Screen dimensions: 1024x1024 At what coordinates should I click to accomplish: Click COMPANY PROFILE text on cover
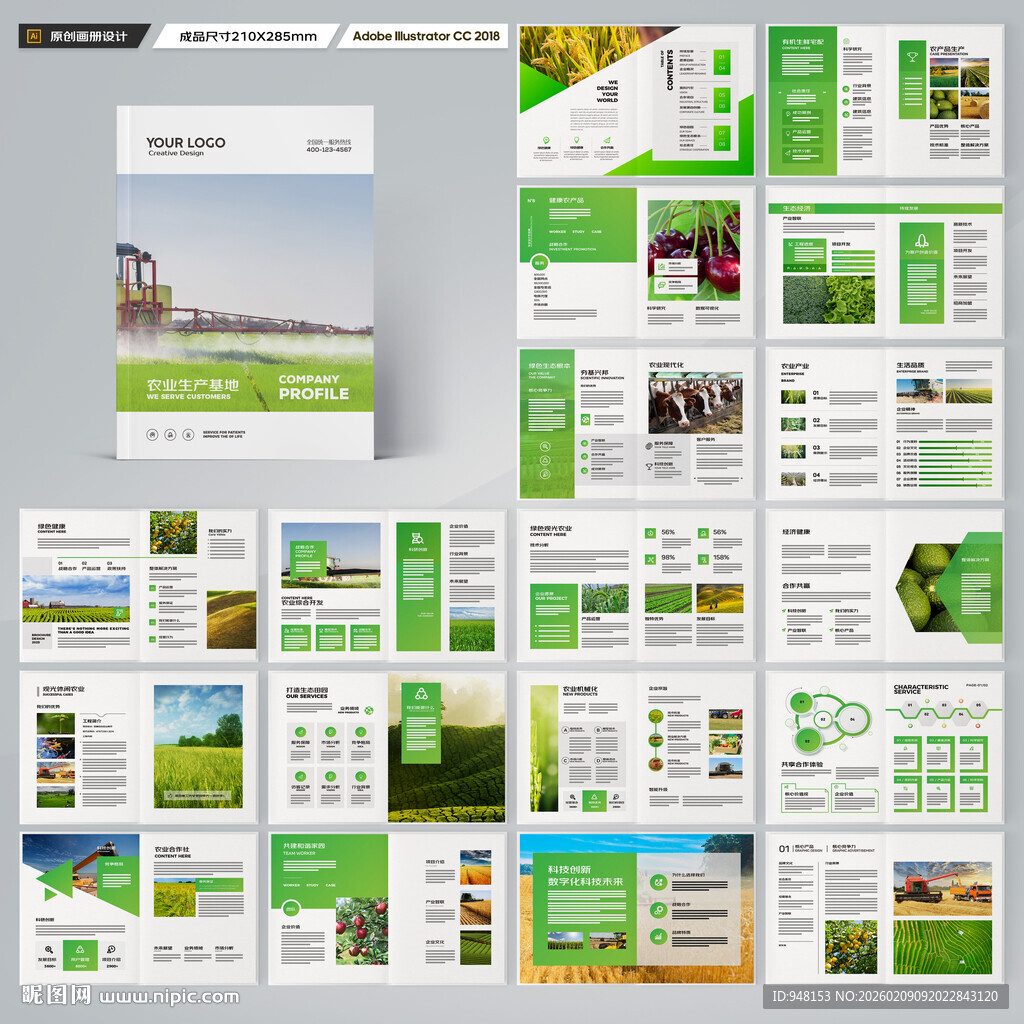[313, 387]
